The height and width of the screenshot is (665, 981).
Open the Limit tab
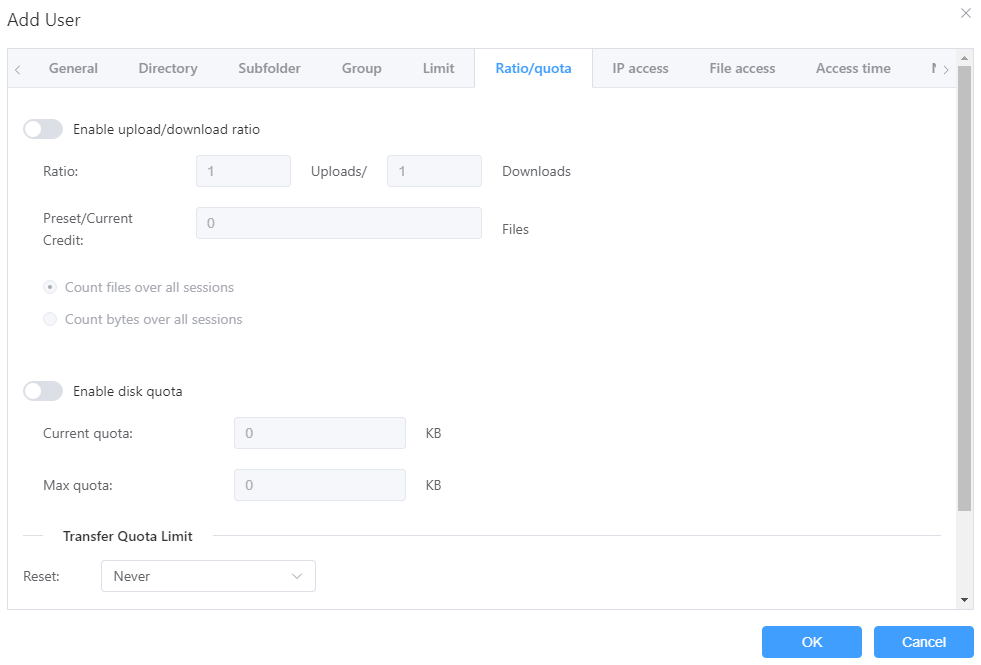click(x=438, y=68)
